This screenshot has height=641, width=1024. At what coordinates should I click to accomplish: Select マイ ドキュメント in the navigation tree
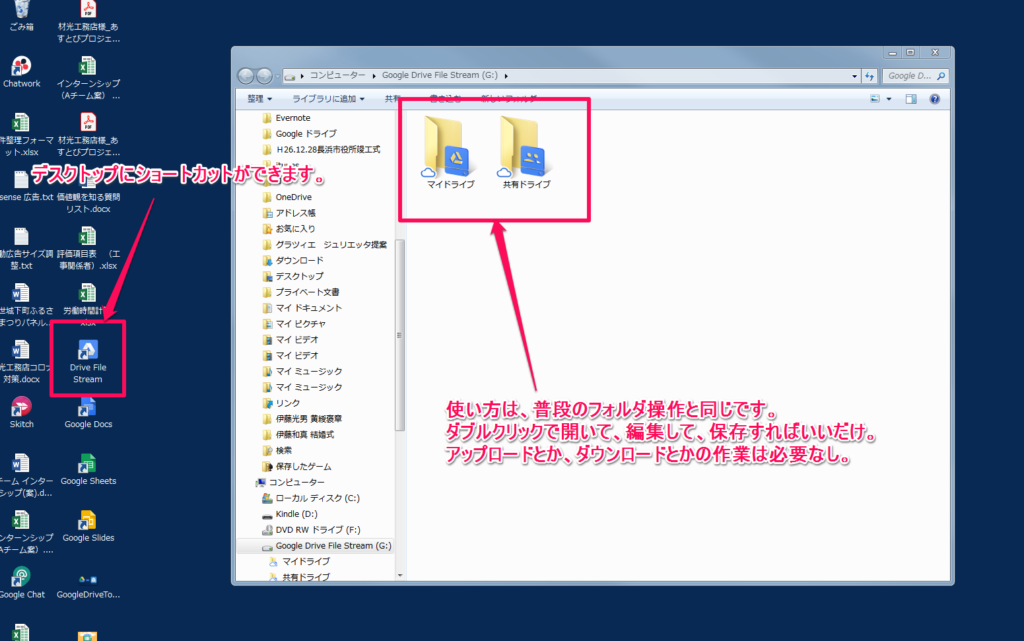pos(308,308)
